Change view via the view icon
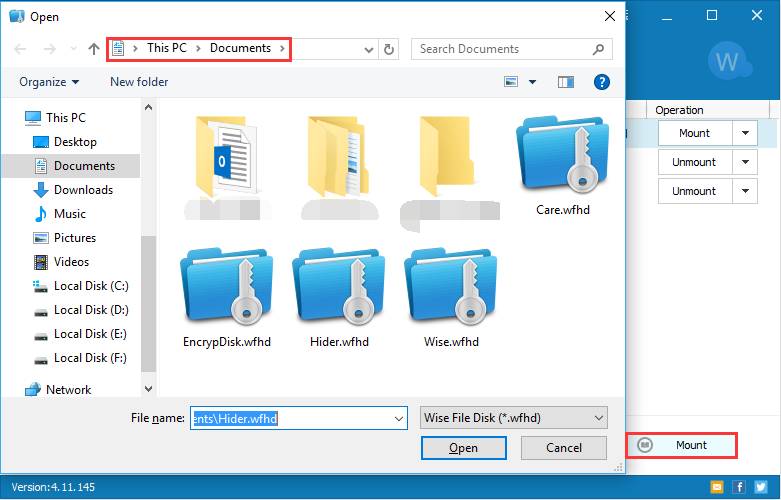This screenshot has height=500, width=781. [x=511, y=82]
